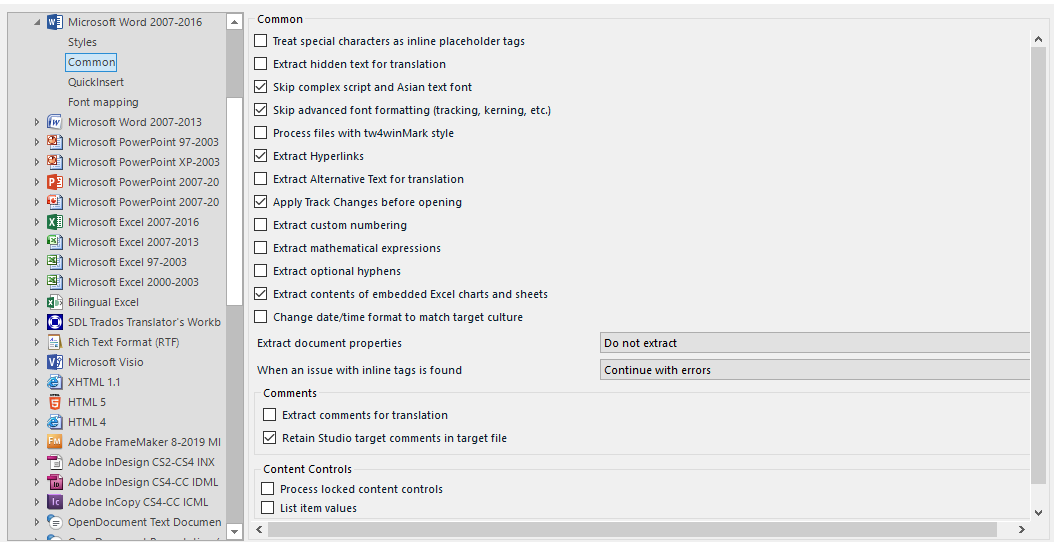The height and width of the screenshot is (542, 1054).
Task: Click the horizontal scrollbar right arrow
Action: [1021, 530]
